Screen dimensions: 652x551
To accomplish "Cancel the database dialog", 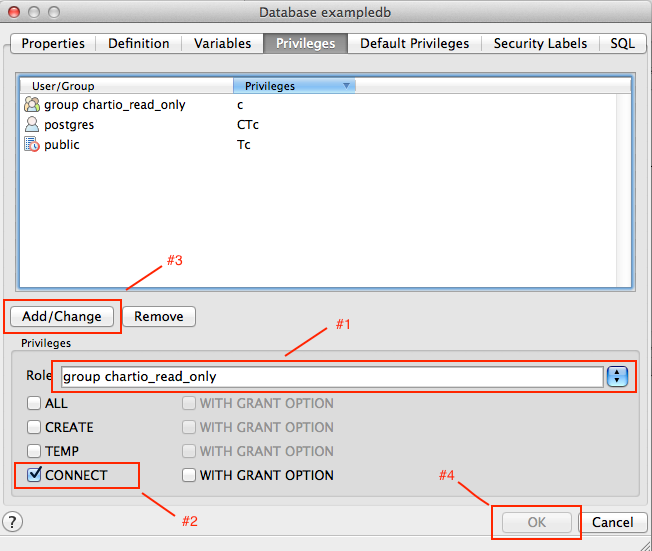I will (612, 522).
